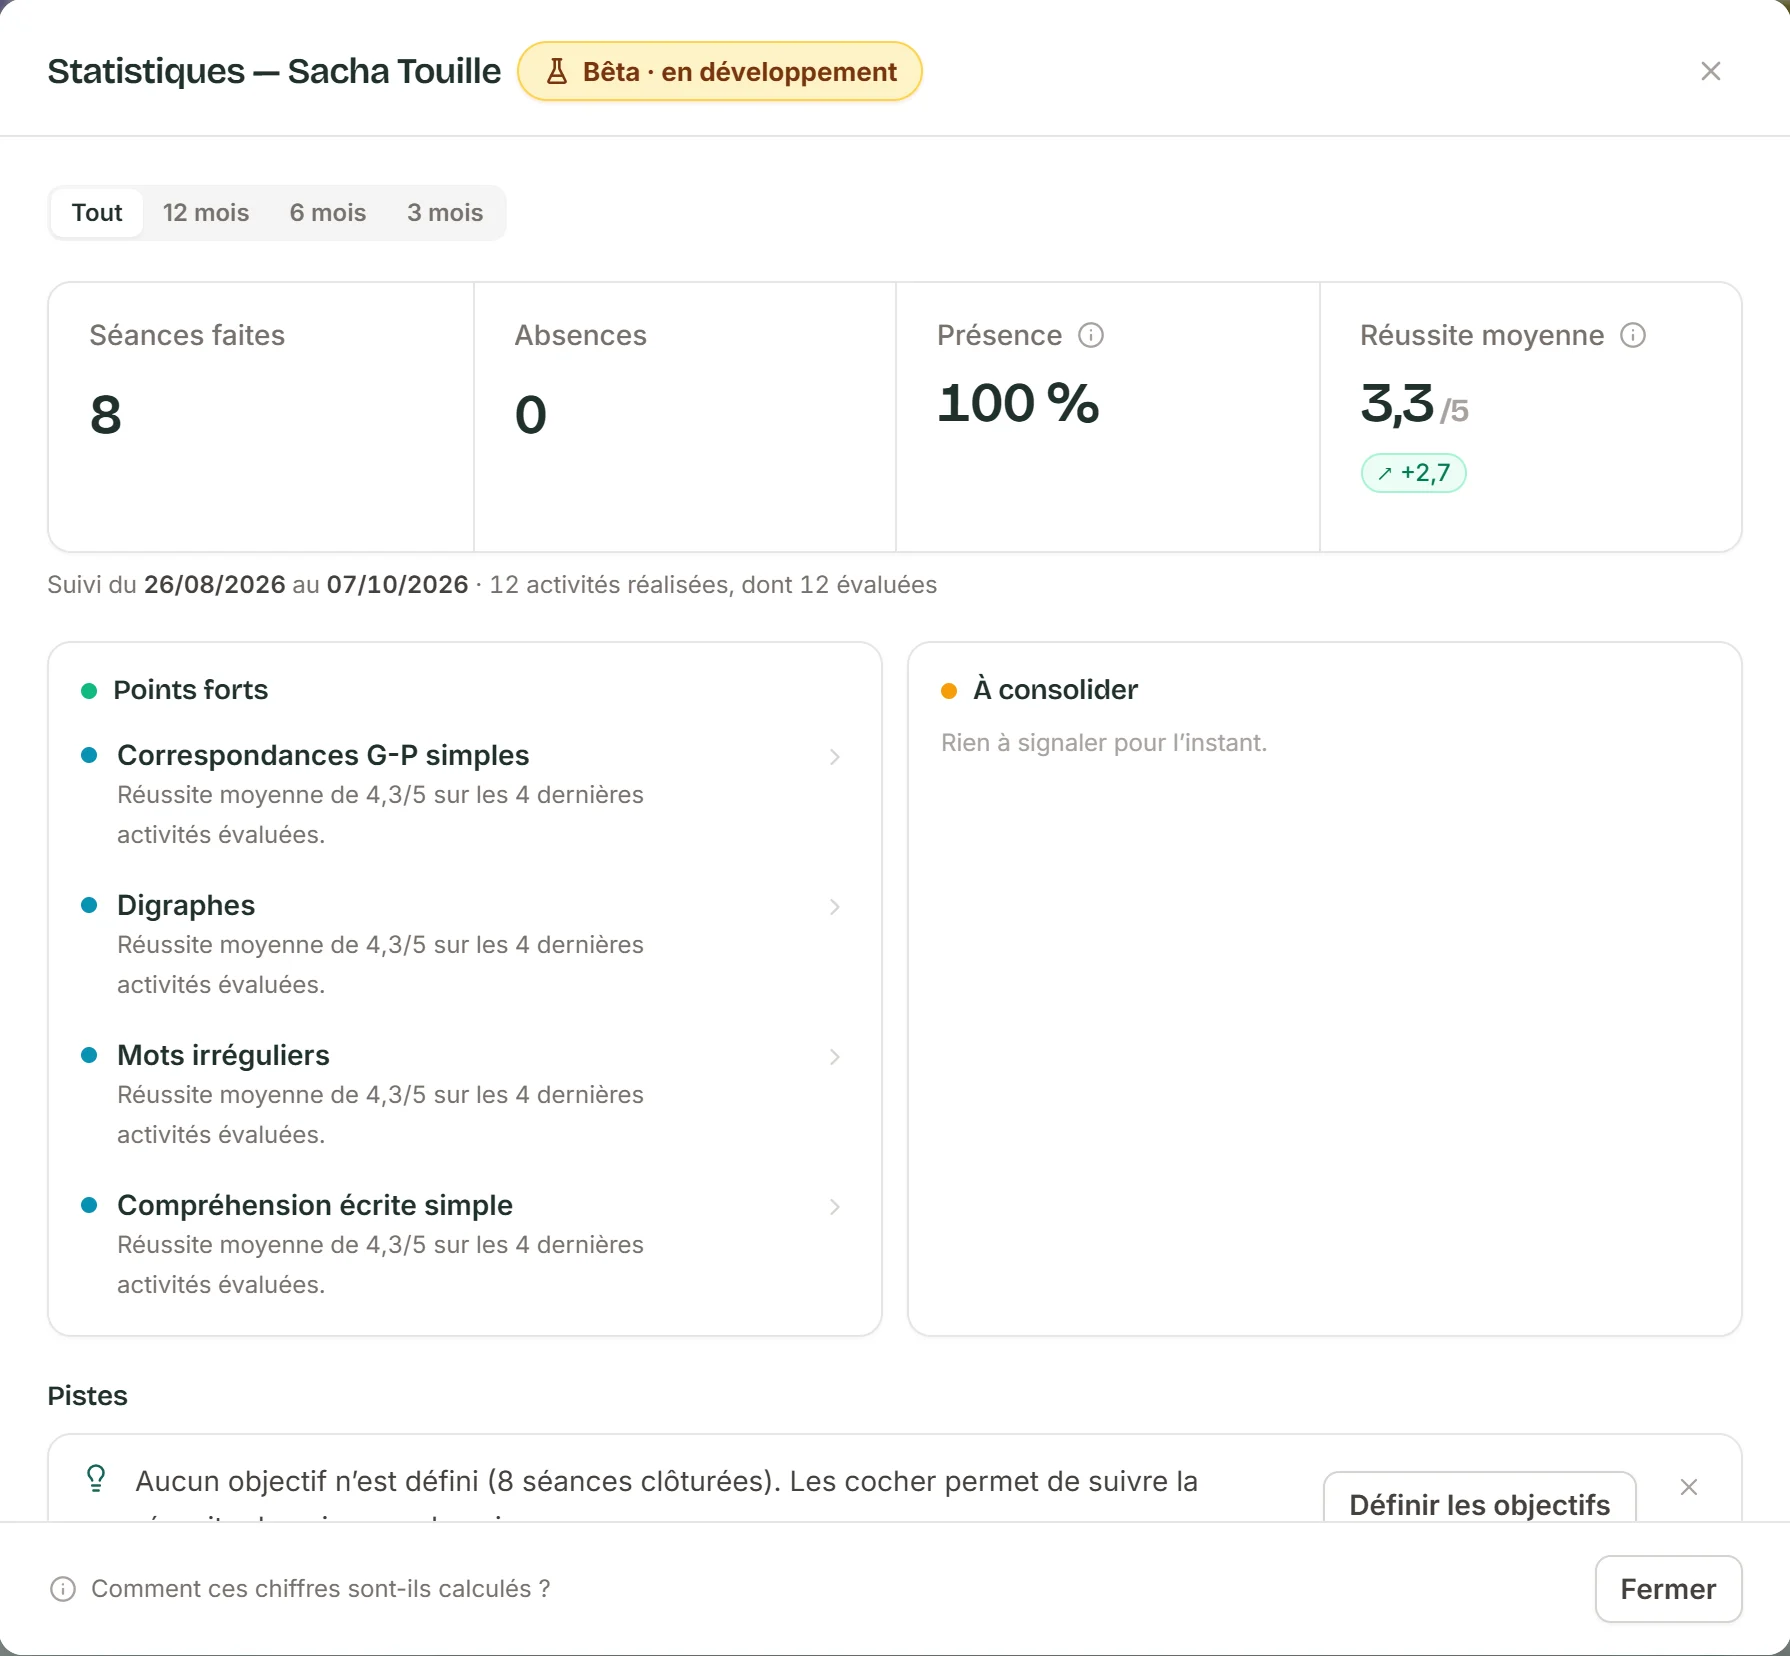Click info icon beside calculation question

pyautogui.click(x=63, y=1589)
